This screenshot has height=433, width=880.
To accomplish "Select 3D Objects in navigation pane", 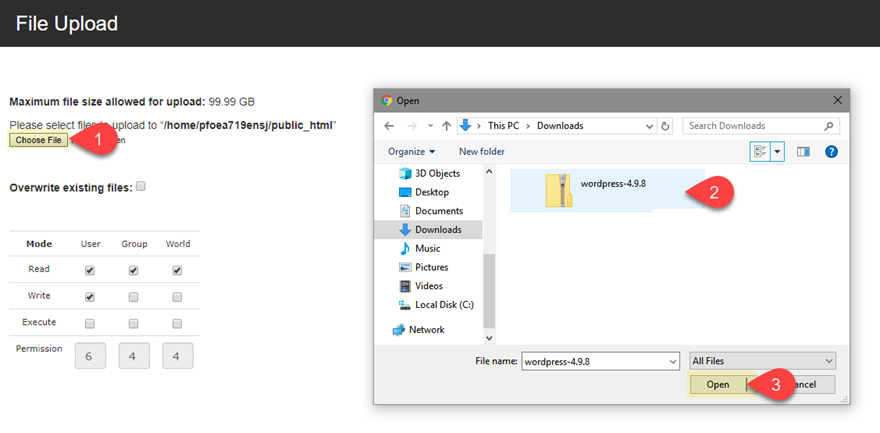I will [x=429, y=173].
